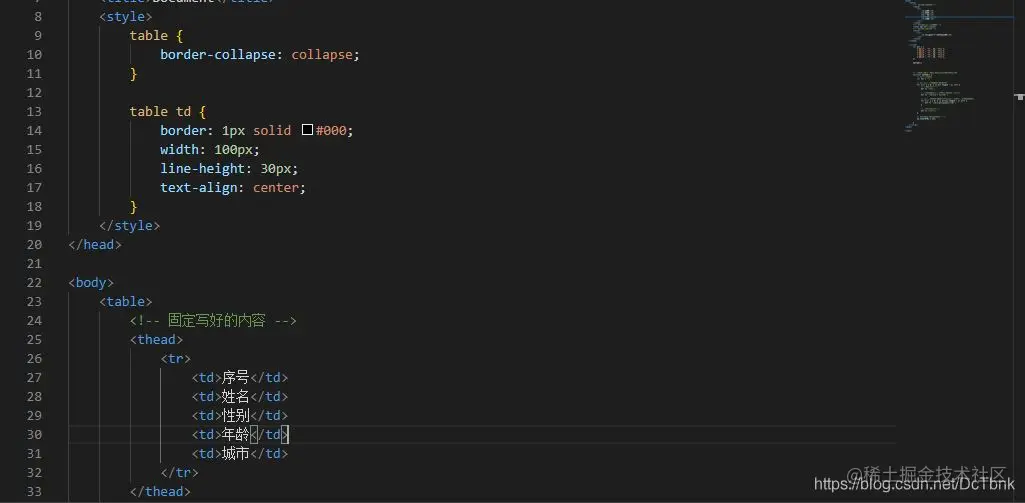Click the #000 color swatch box

click(x=307, y=130)
